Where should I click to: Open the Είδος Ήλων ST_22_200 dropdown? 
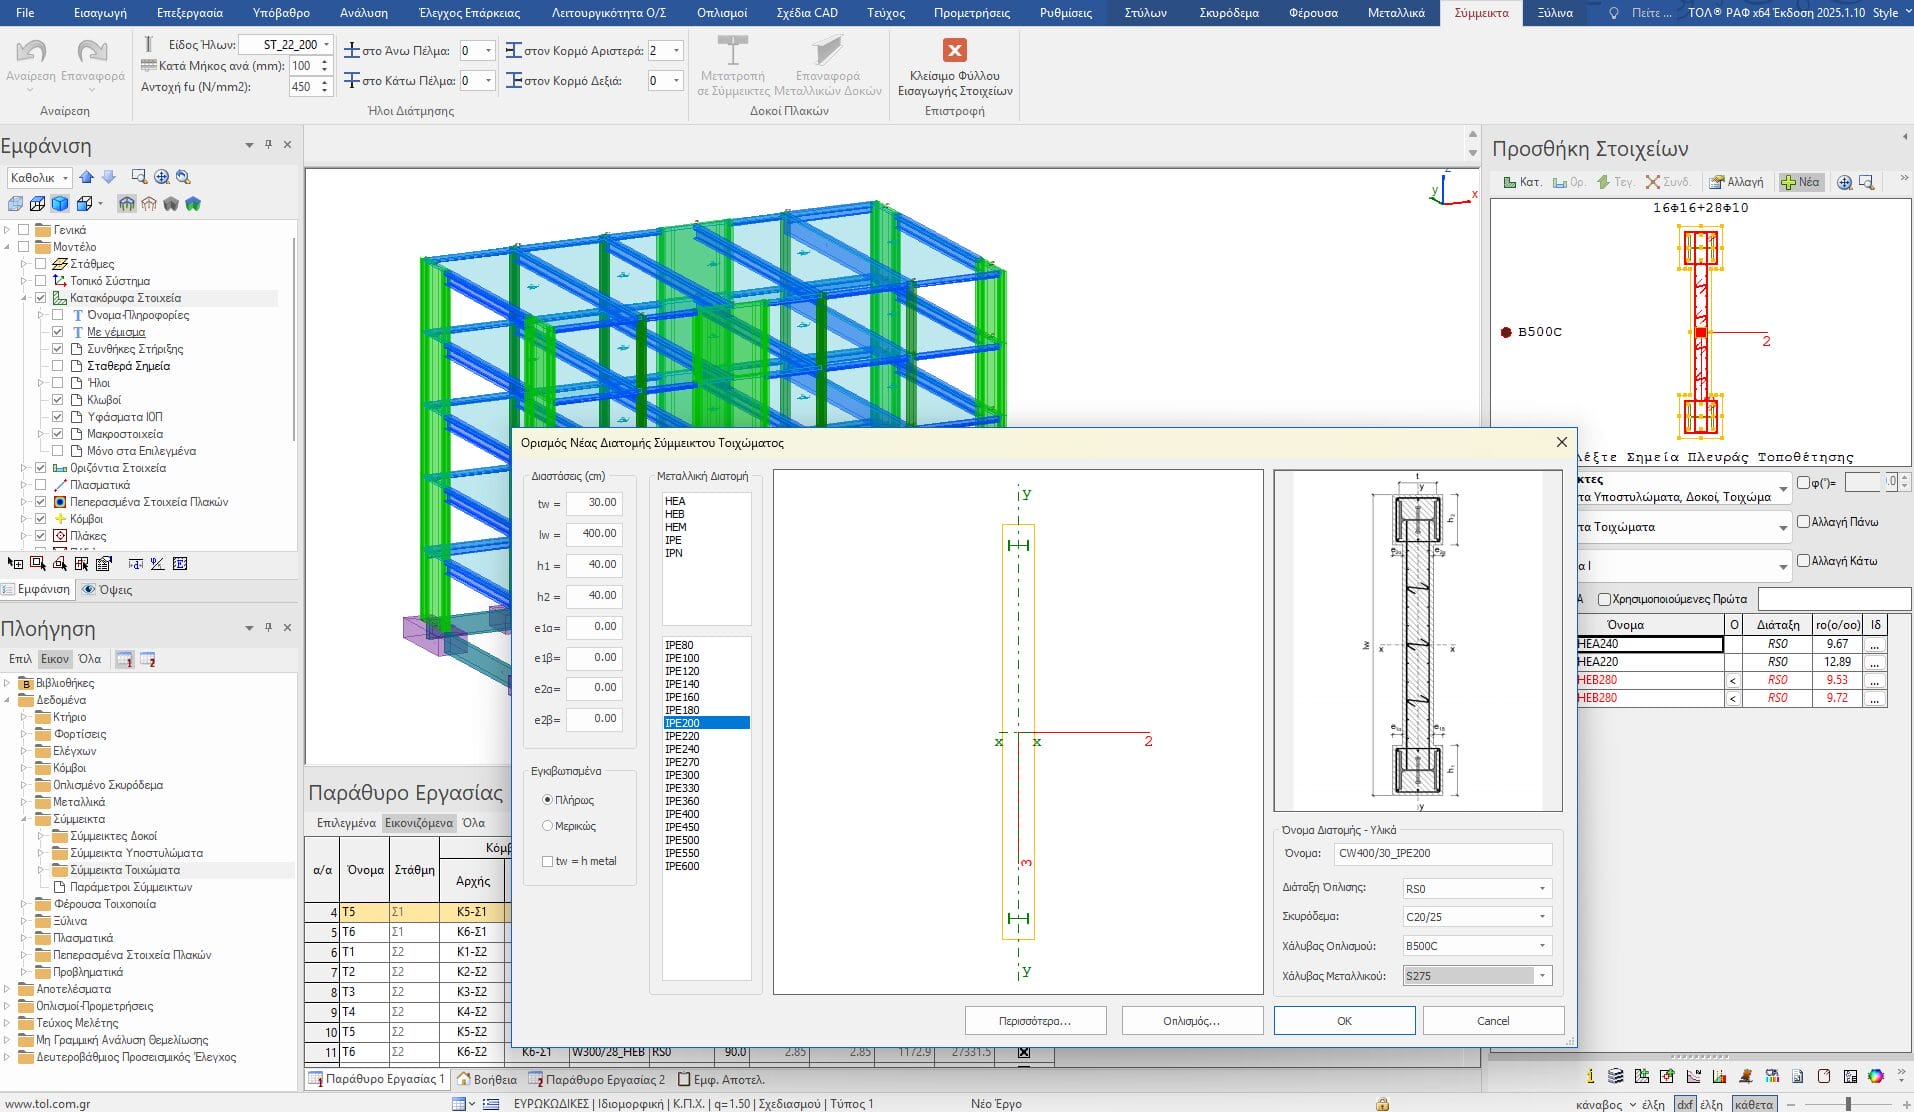pos(326,45)
